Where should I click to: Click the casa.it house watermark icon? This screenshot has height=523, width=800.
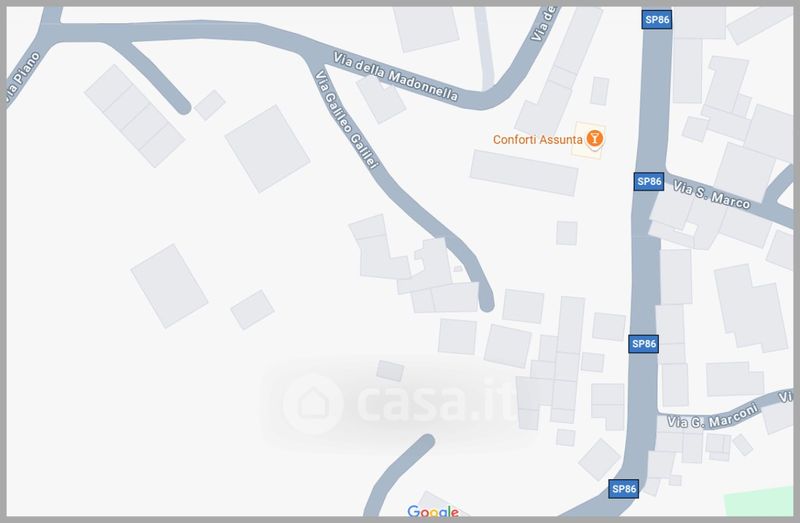coord(312,403)
